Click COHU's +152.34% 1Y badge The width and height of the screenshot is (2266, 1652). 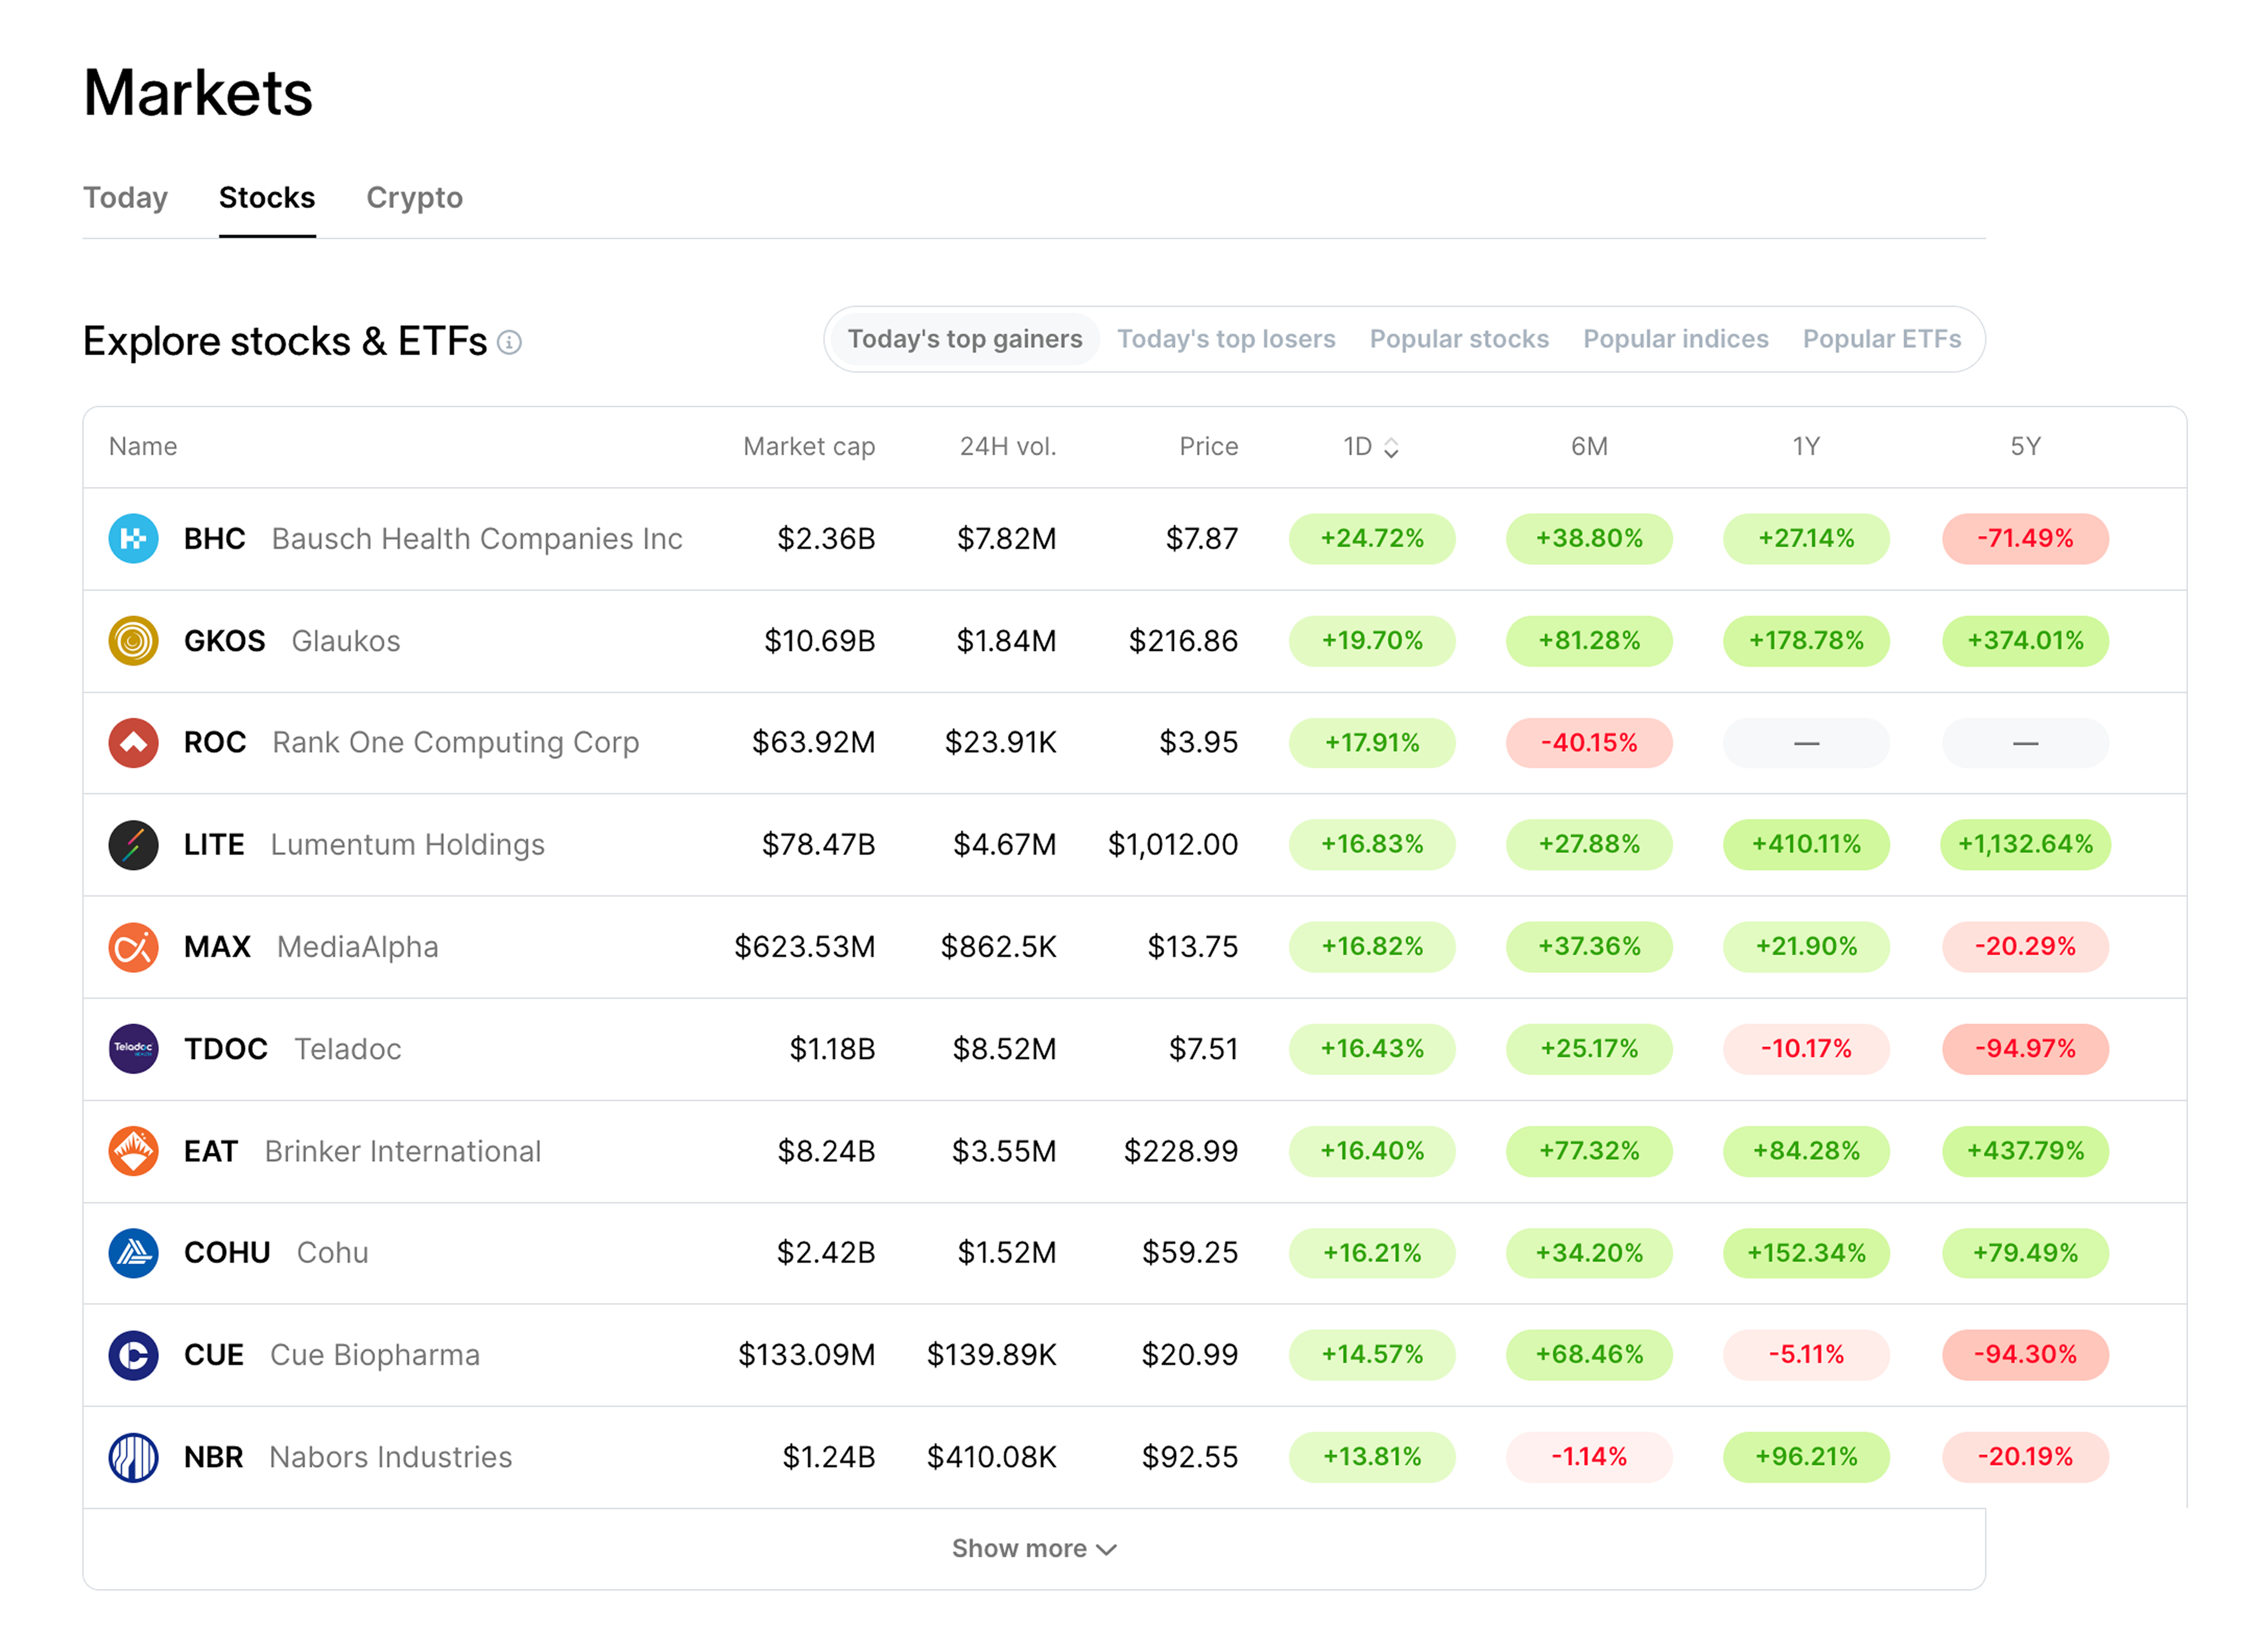coord(1806,1253)
